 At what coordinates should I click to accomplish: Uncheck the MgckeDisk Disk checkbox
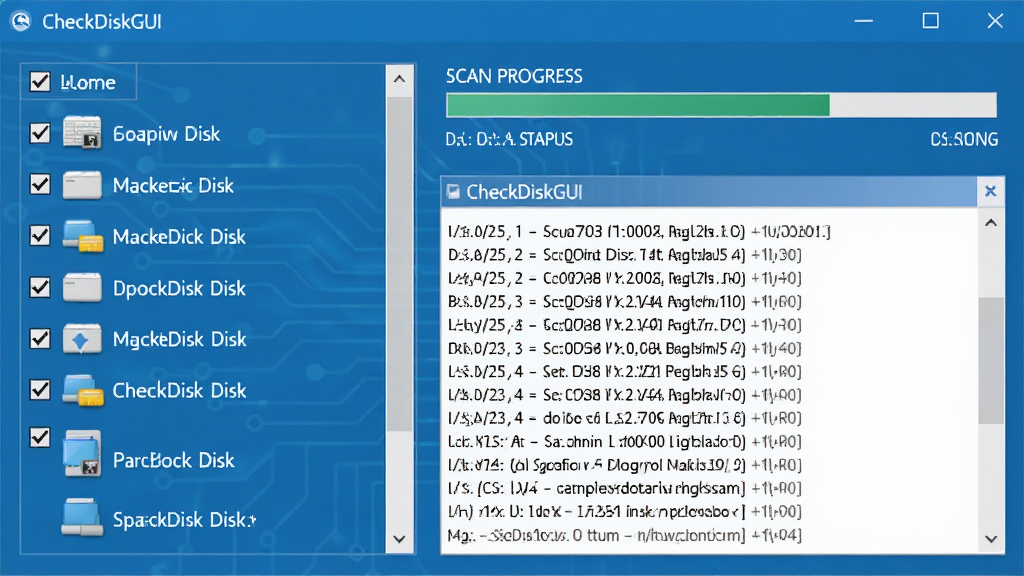pyautogui.click(x=40, y=338)
